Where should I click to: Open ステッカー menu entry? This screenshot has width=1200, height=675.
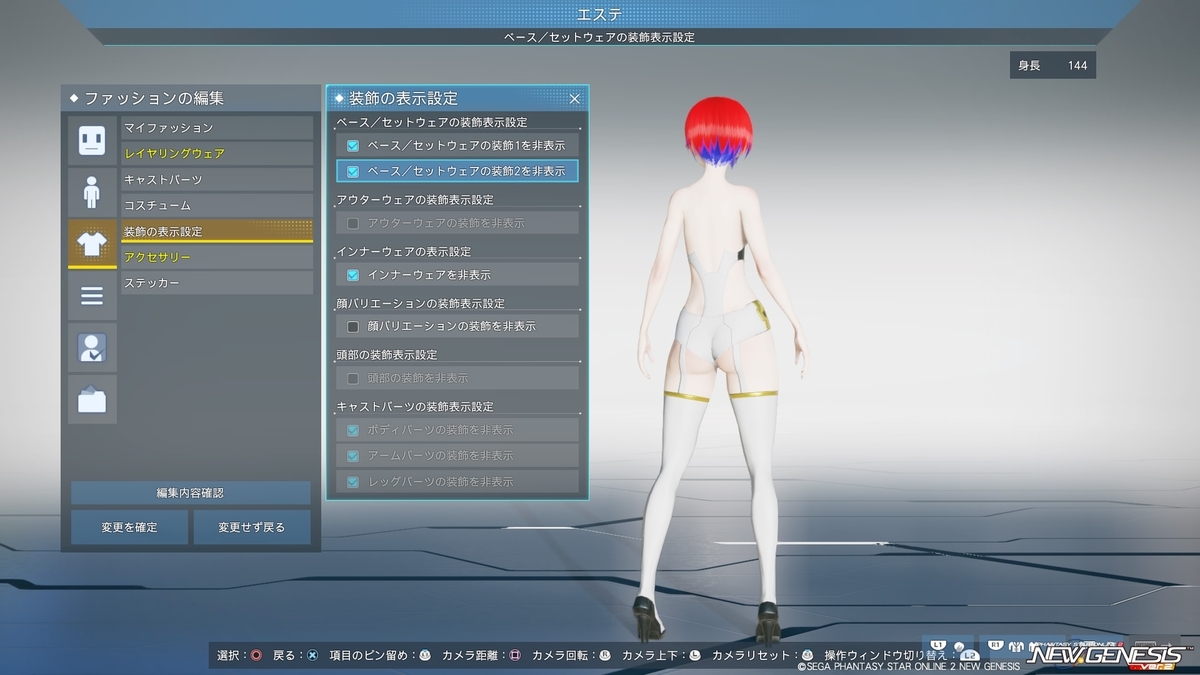tap(217, 283)
